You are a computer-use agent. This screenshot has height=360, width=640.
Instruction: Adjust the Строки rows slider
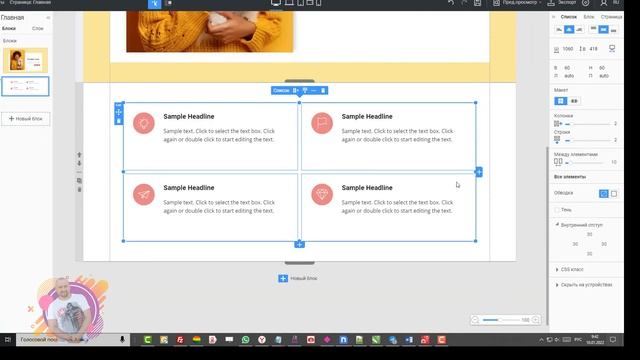(x=588, y=140)
